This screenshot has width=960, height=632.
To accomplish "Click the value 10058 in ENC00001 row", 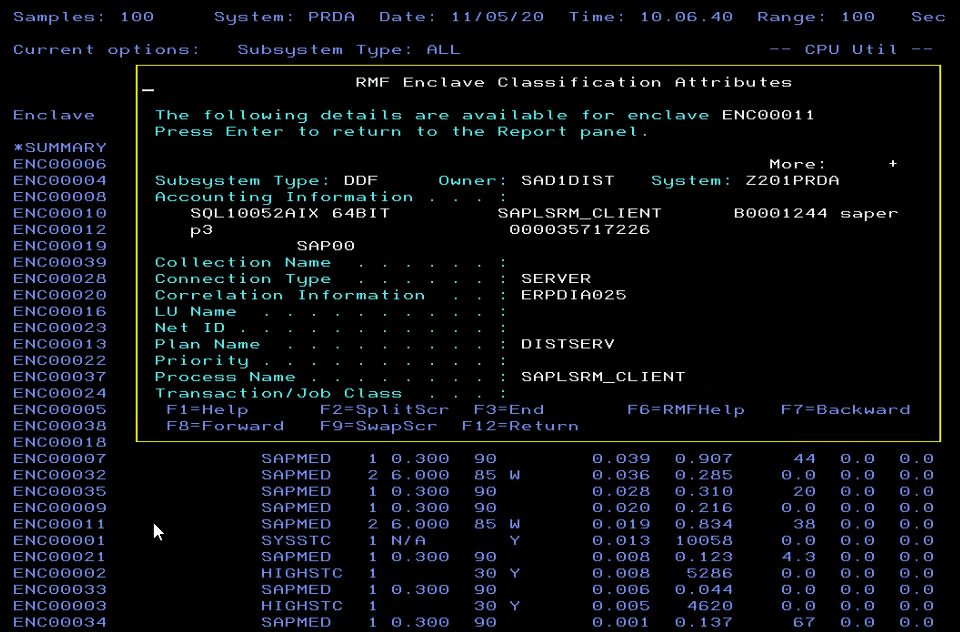I will click(704, 541).
